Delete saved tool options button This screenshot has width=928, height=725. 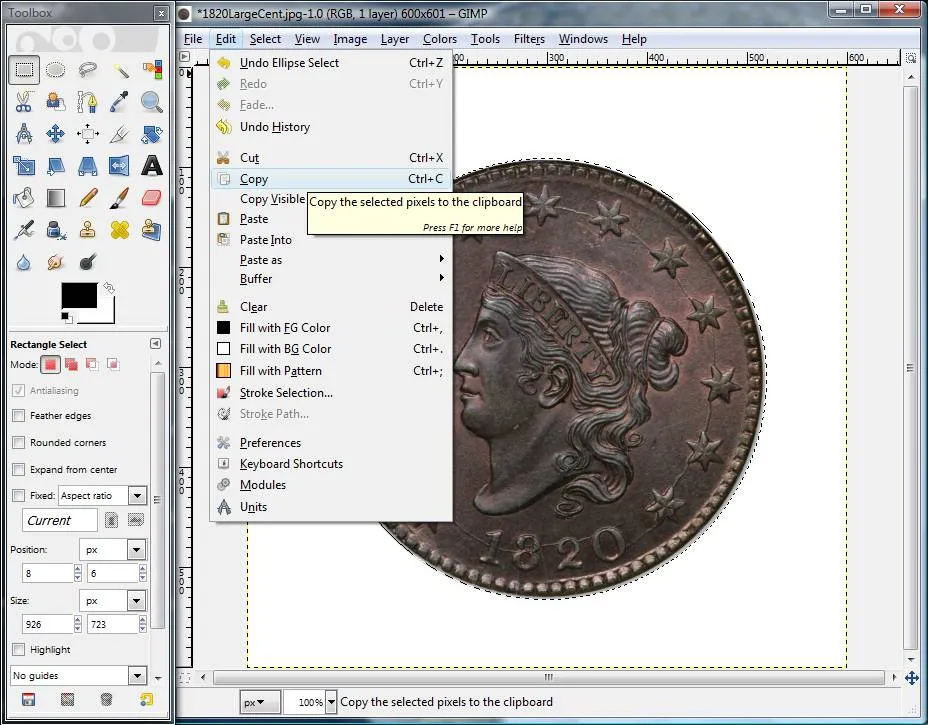click(106, 700)
